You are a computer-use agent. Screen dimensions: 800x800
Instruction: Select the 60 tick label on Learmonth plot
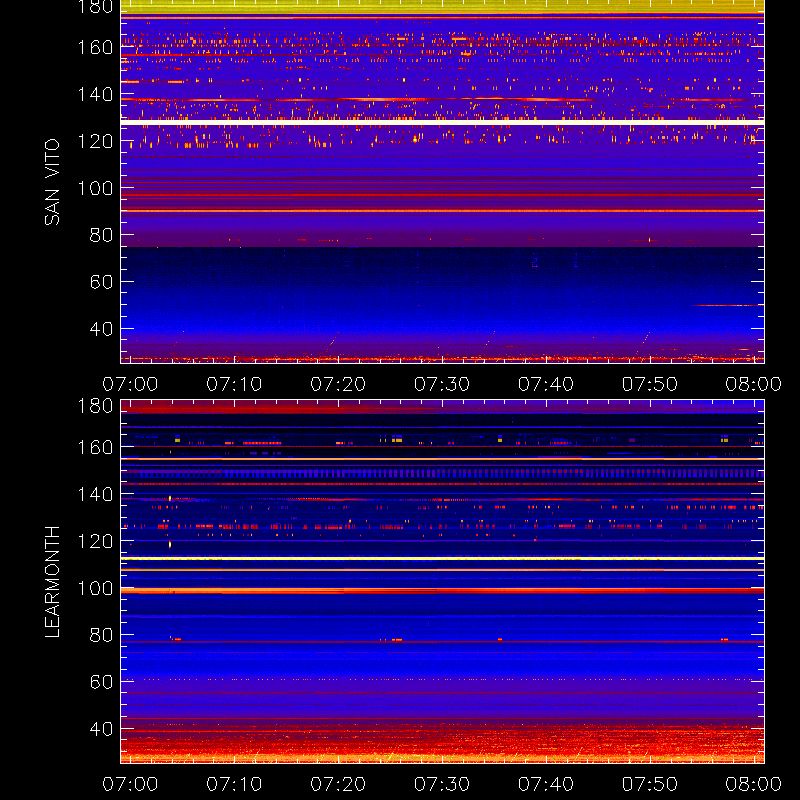[101, 682]
